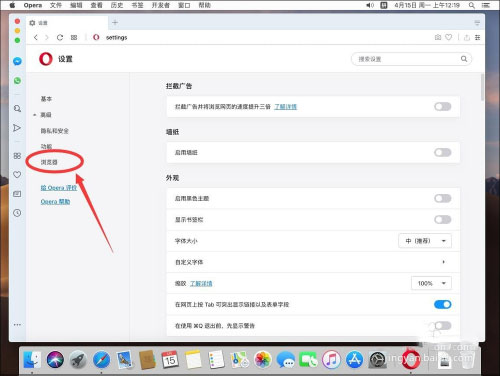
Task: Click the settings page scrollbar
Action: pyautogui.click(x=482, y=87)
